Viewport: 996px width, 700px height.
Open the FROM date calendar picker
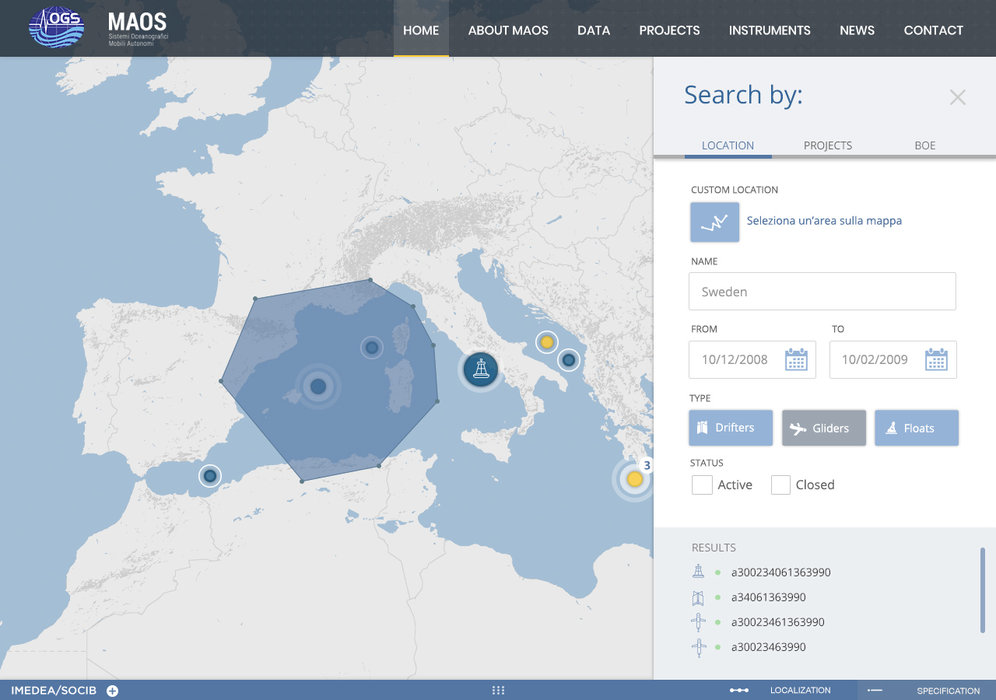pos(796,360)
